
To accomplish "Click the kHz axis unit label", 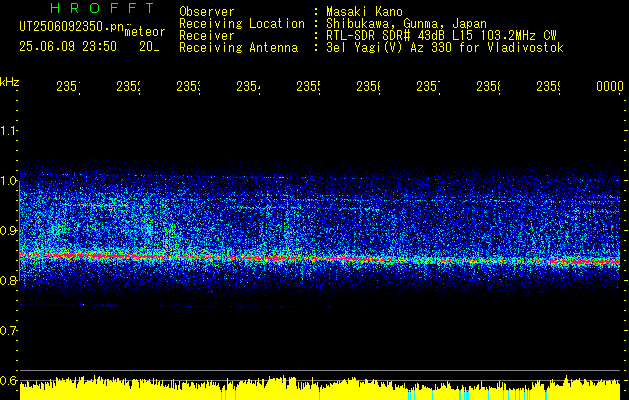I will coord(9,82).
